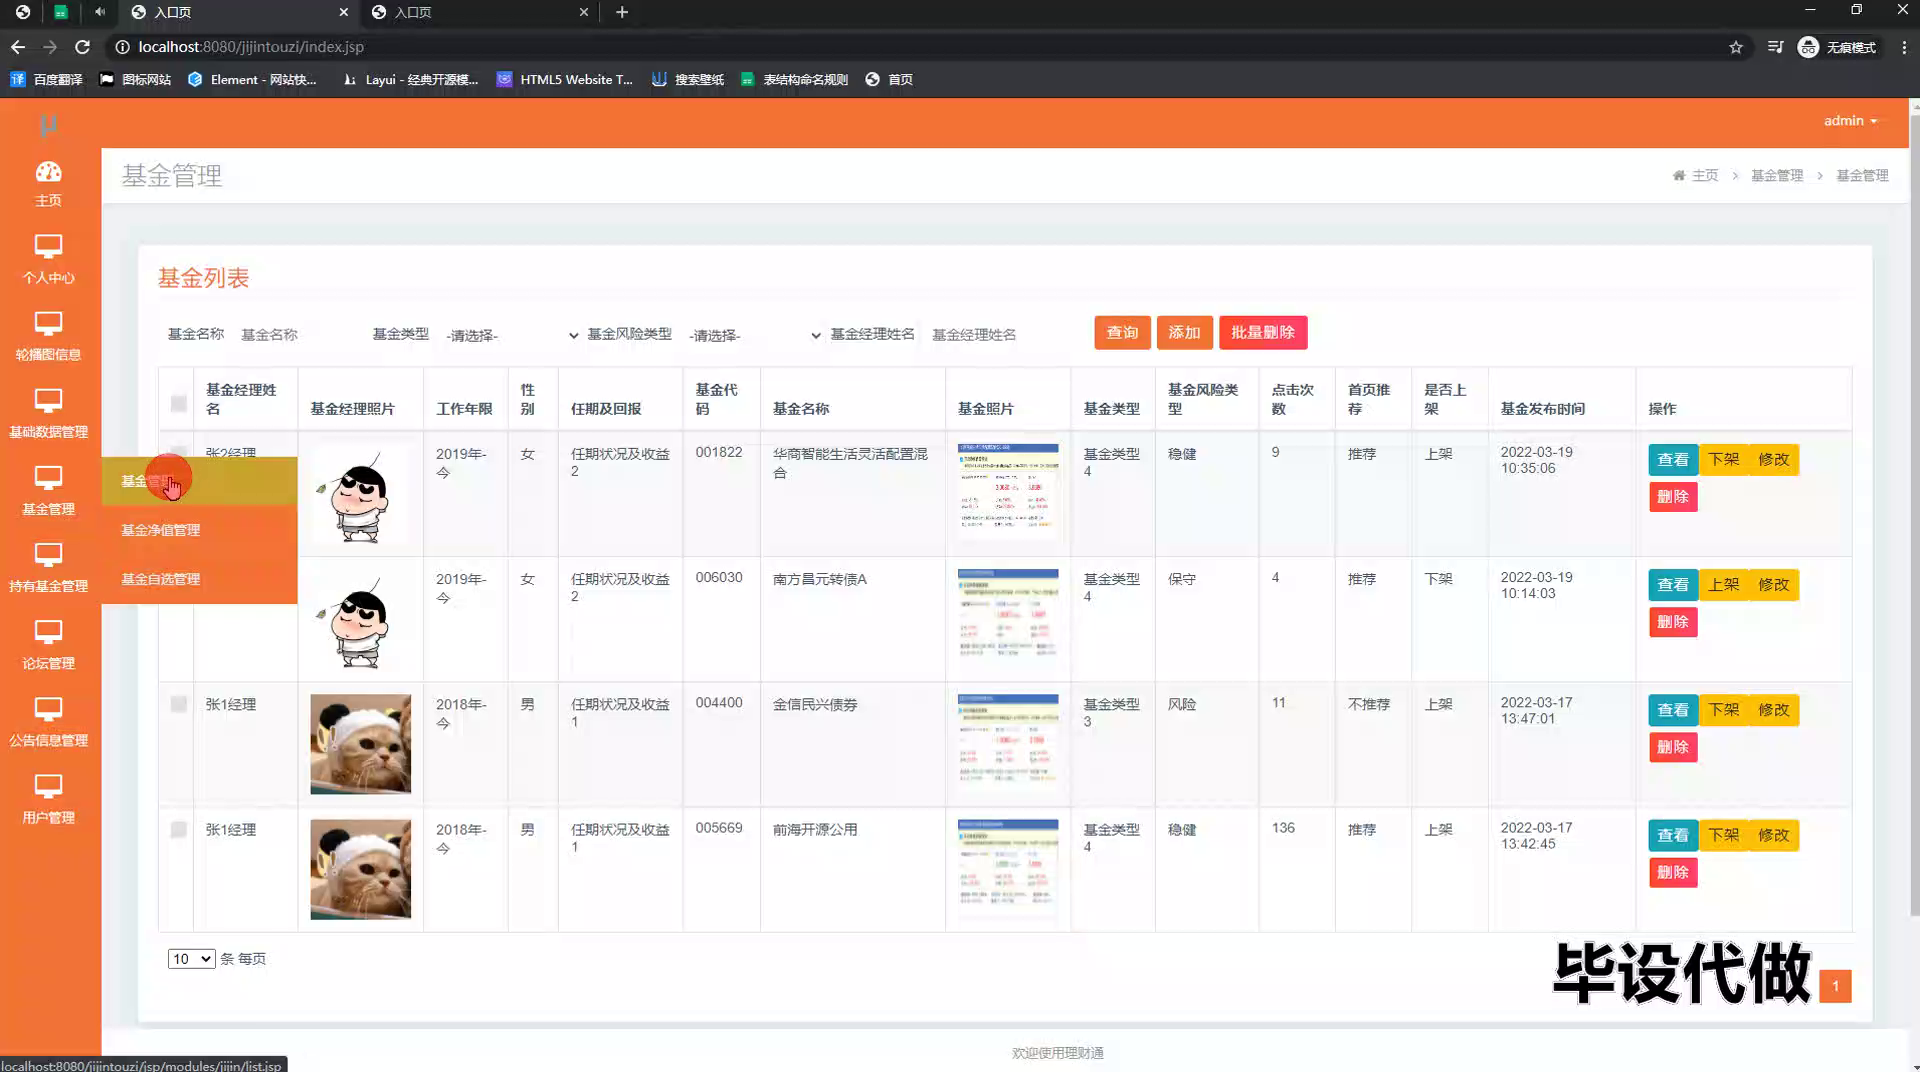Click 修改 for fund 006030
Screen dimensions: 1920x1072
click(x=1774, y=585)
